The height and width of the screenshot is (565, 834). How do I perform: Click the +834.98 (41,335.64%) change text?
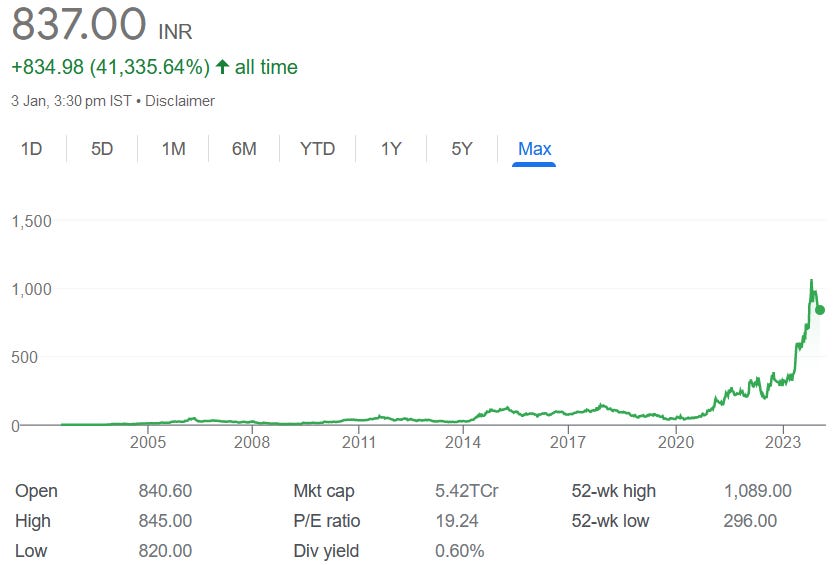click(111, 68)
